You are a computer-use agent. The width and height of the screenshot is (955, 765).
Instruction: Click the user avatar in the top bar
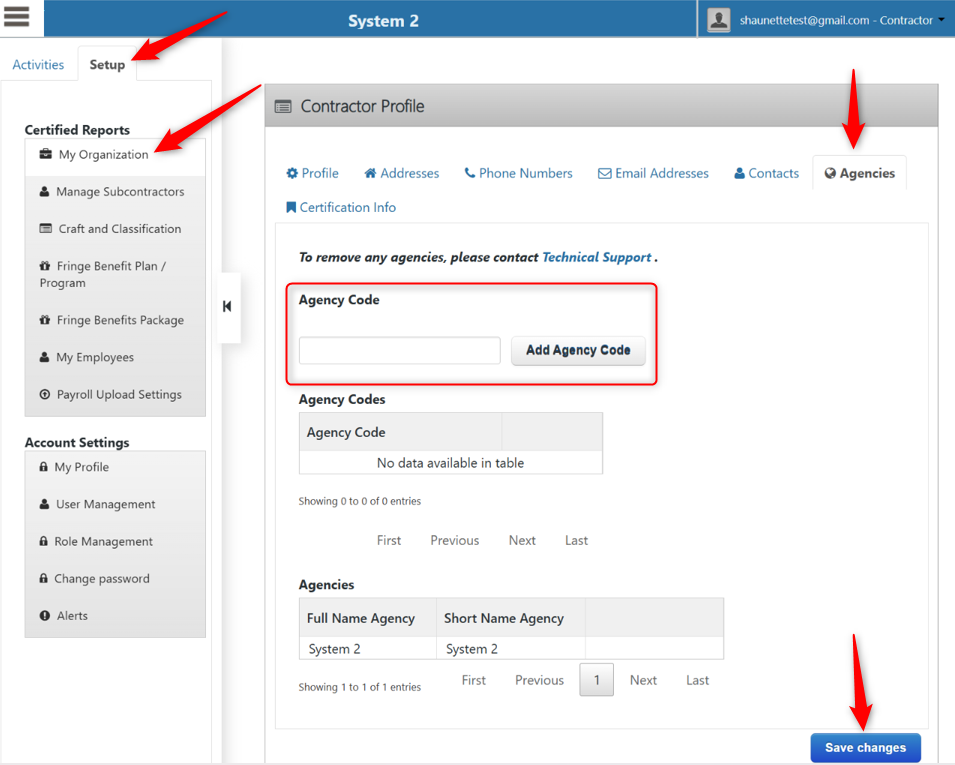pyautogui.click(x=718, y=18)
